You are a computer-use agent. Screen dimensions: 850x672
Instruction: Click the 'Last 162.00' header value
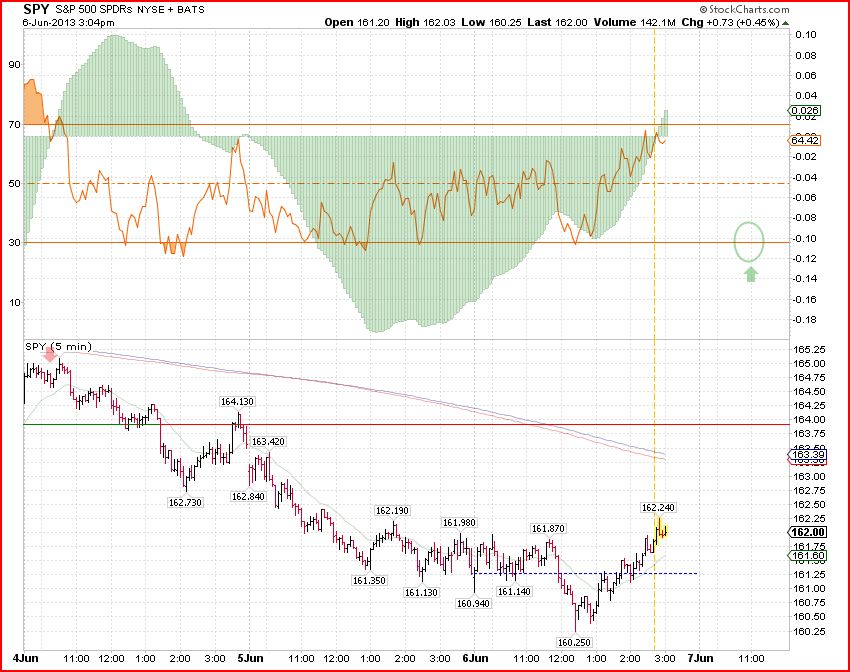point(557,22)
